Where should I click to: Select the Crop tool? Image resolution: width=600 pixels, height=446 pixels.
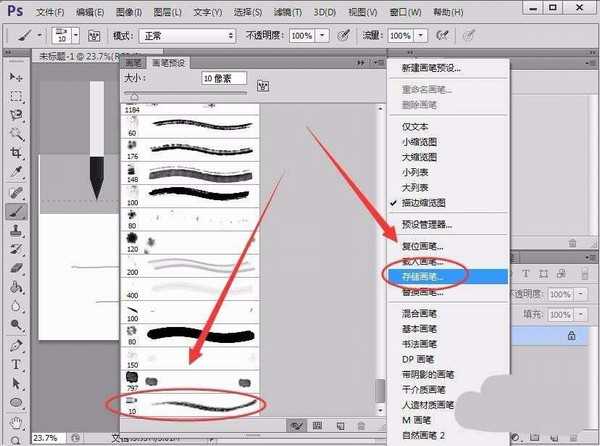(16, 153)
